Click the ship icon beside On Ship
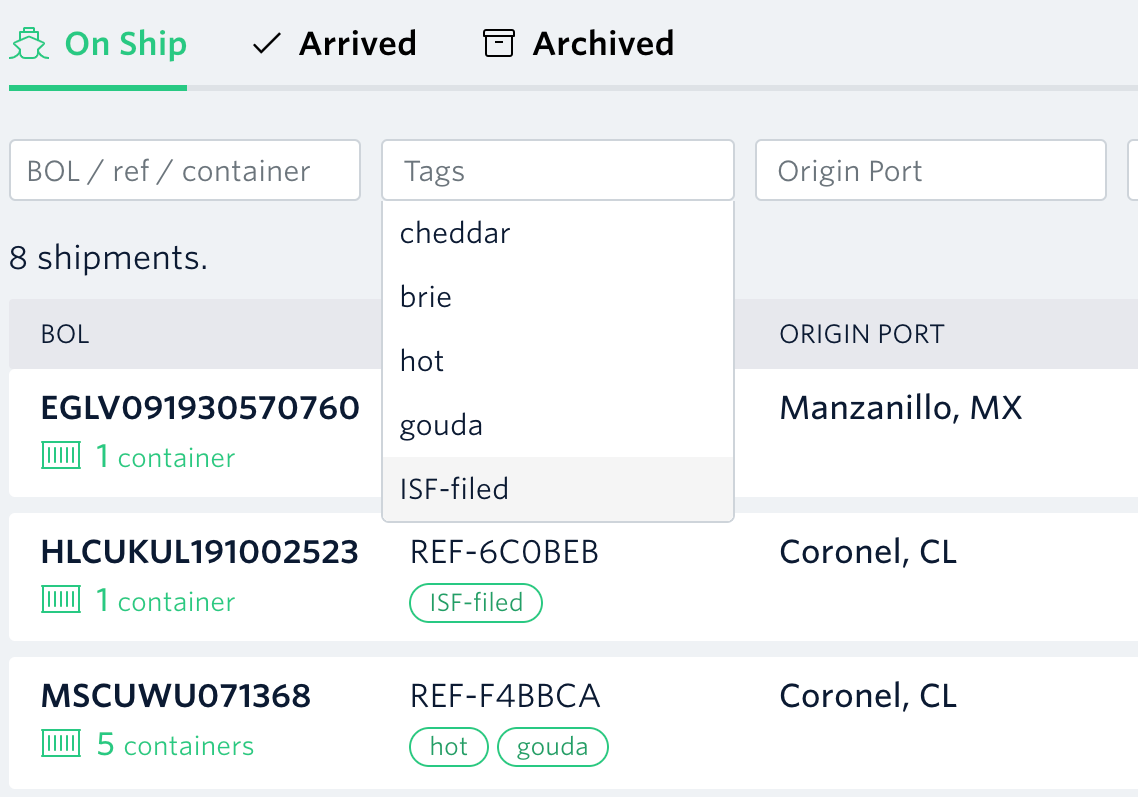Image resolution: width=1138 pixels, height=797 pixels. pyautogui.click(x=29, y=42)
